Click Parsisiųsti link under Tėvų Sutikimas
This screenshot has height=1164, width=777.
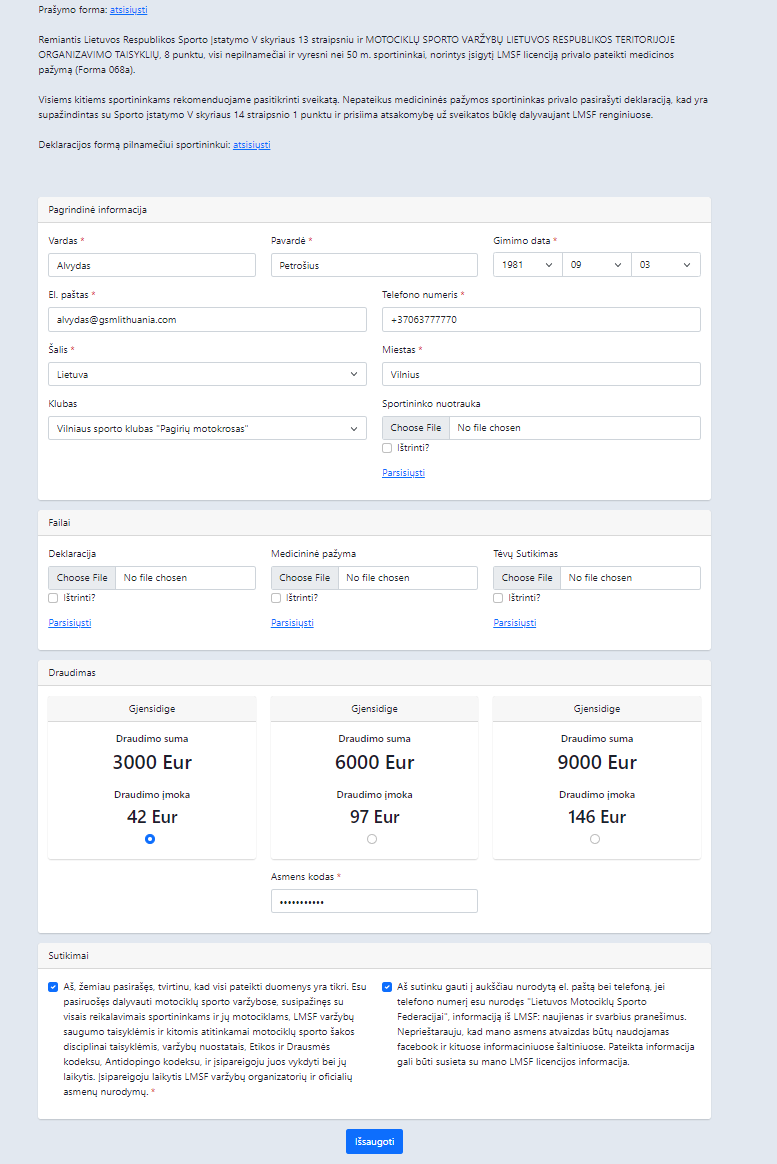pyautogui.click(x=514, y=623)
